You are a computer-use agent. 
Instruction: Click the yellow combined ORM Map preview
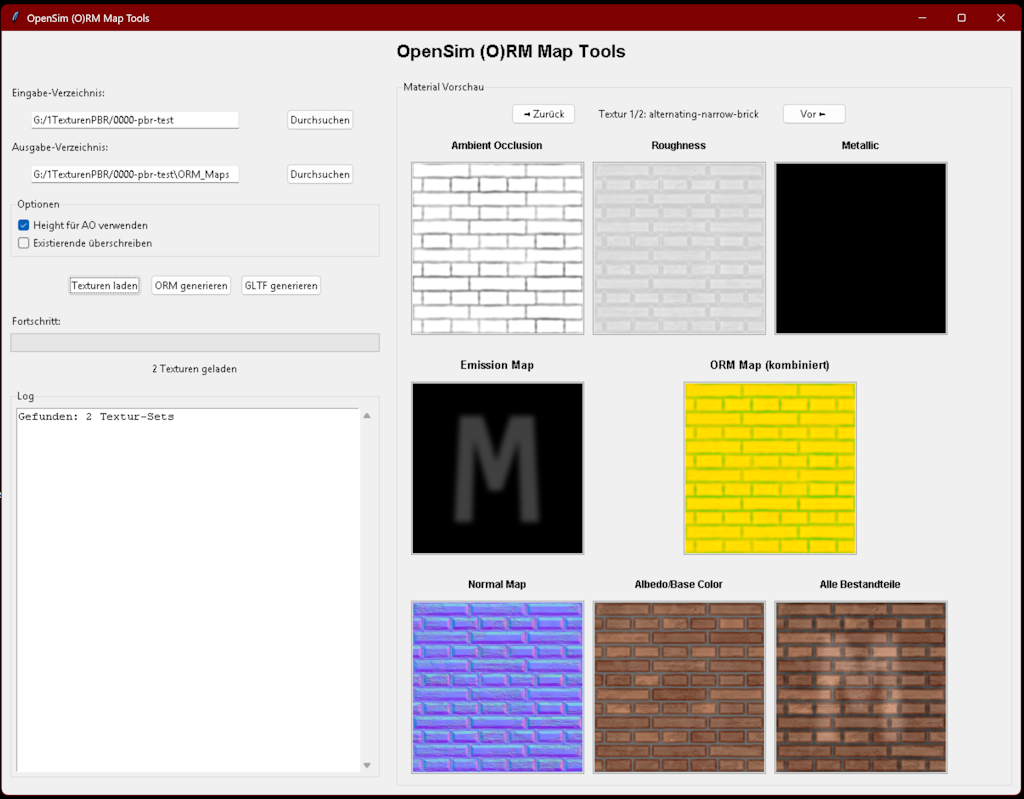(x=770, y=468)
